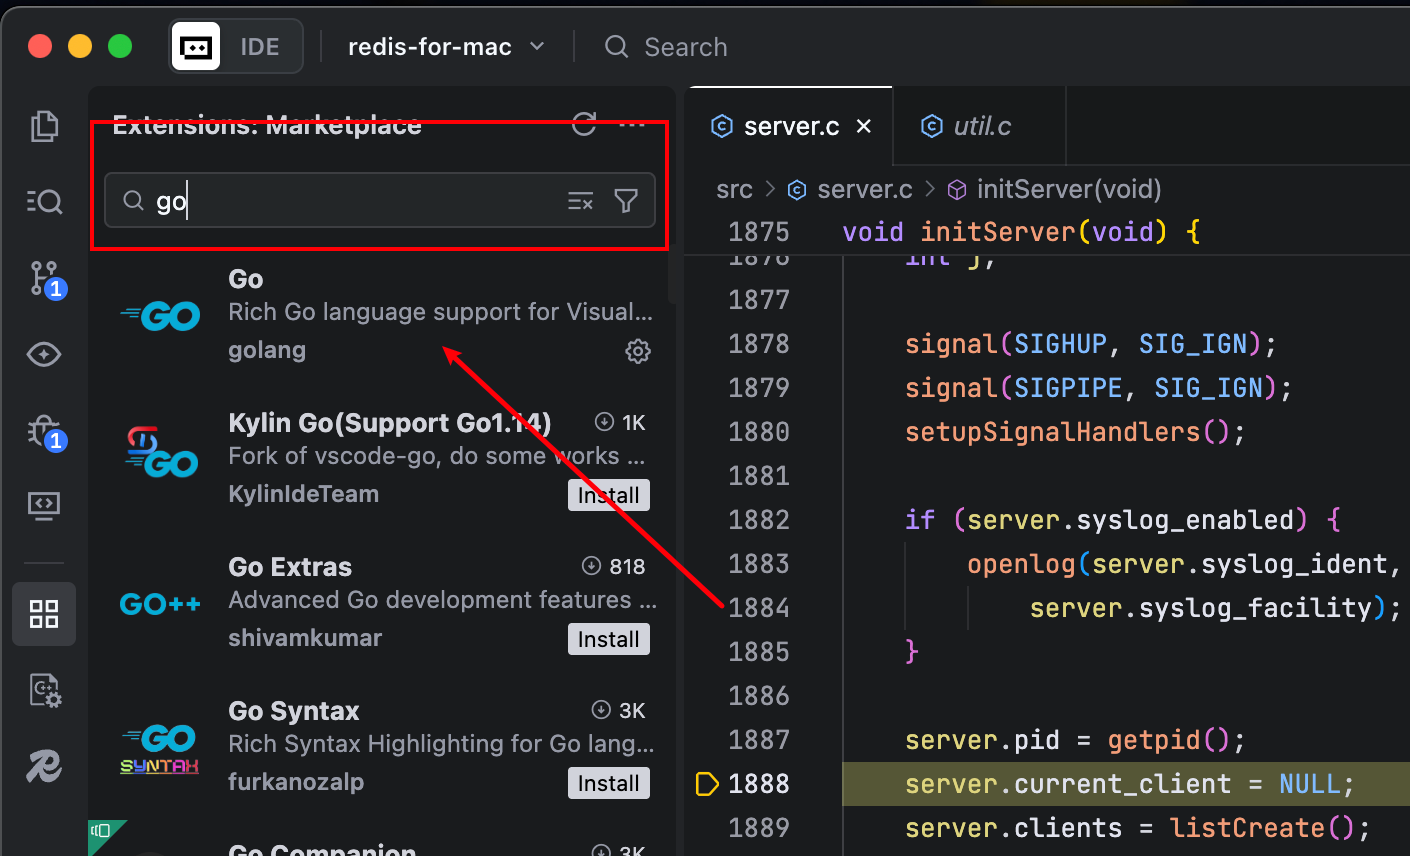Screen dimensions: 1410x856
Task: Click the macOS green zoom window button
Action: point(120,46)
